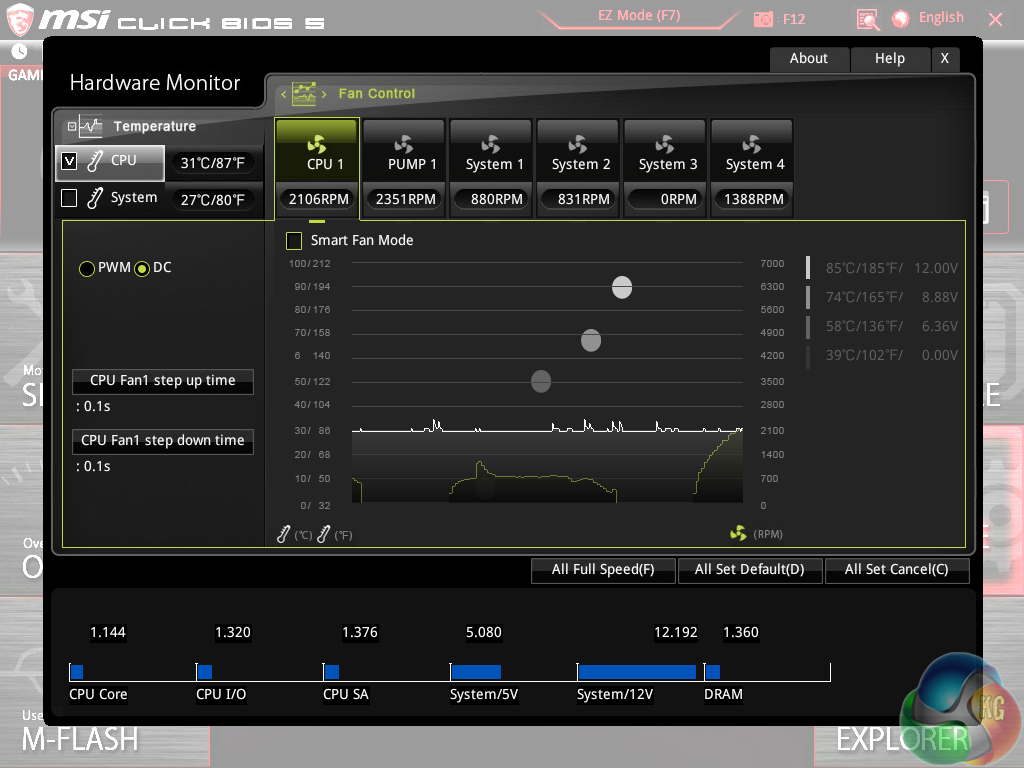This screenshot has width=1024, height=768.
Task: Click the CPU temperature value 31°C/87°F
Action: pyautogui.click(x=213, y=163)
